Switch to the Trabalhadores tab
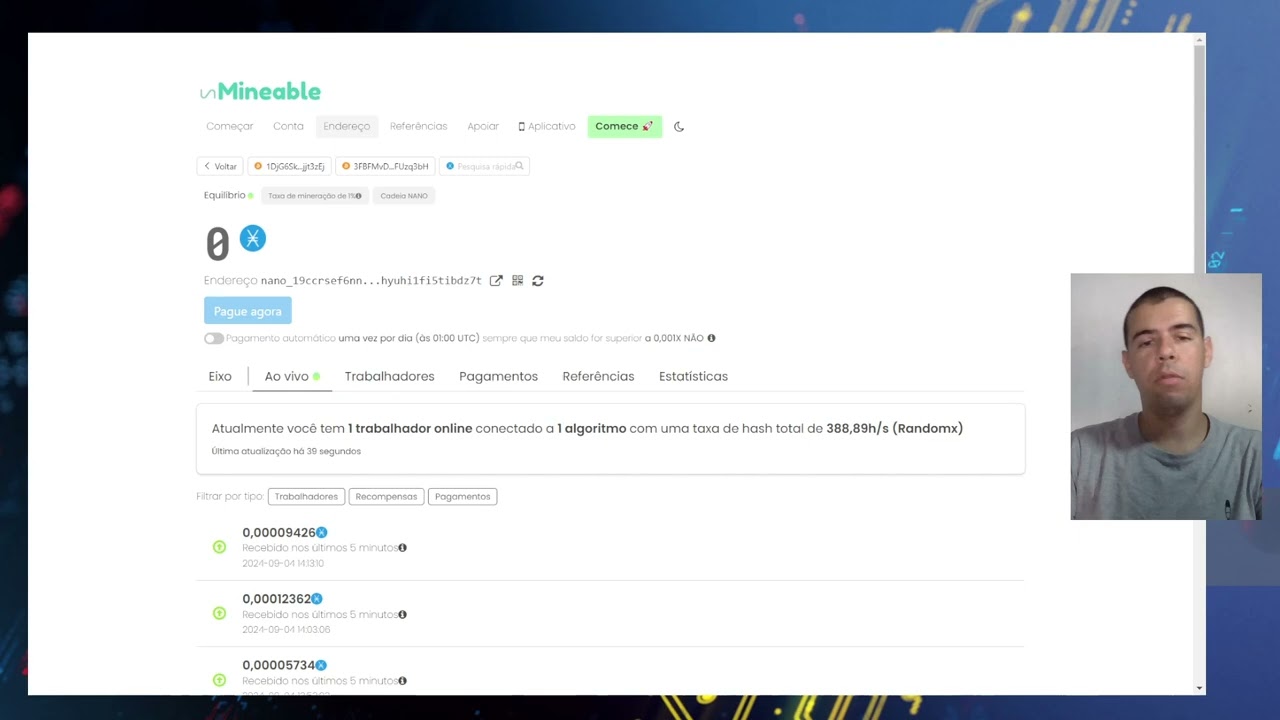1280x720 pixels. pyautogui.click(x=390, y=376)
